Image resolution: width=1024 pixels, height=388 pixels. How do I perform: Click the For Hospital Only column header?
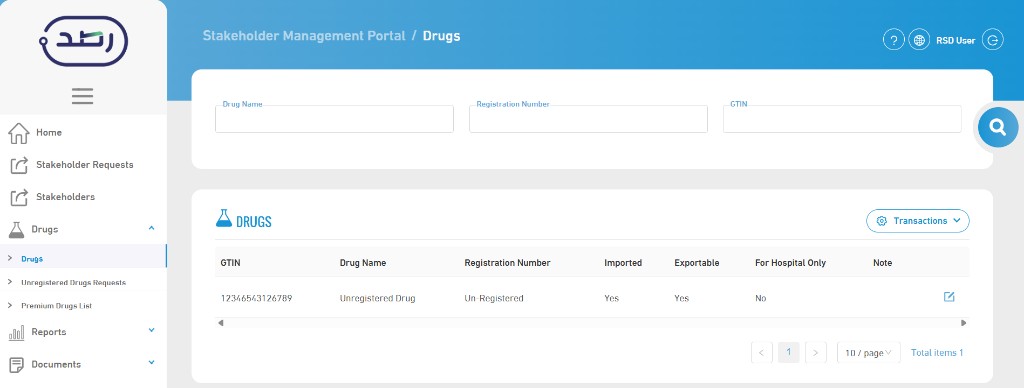tap(790, 263)
